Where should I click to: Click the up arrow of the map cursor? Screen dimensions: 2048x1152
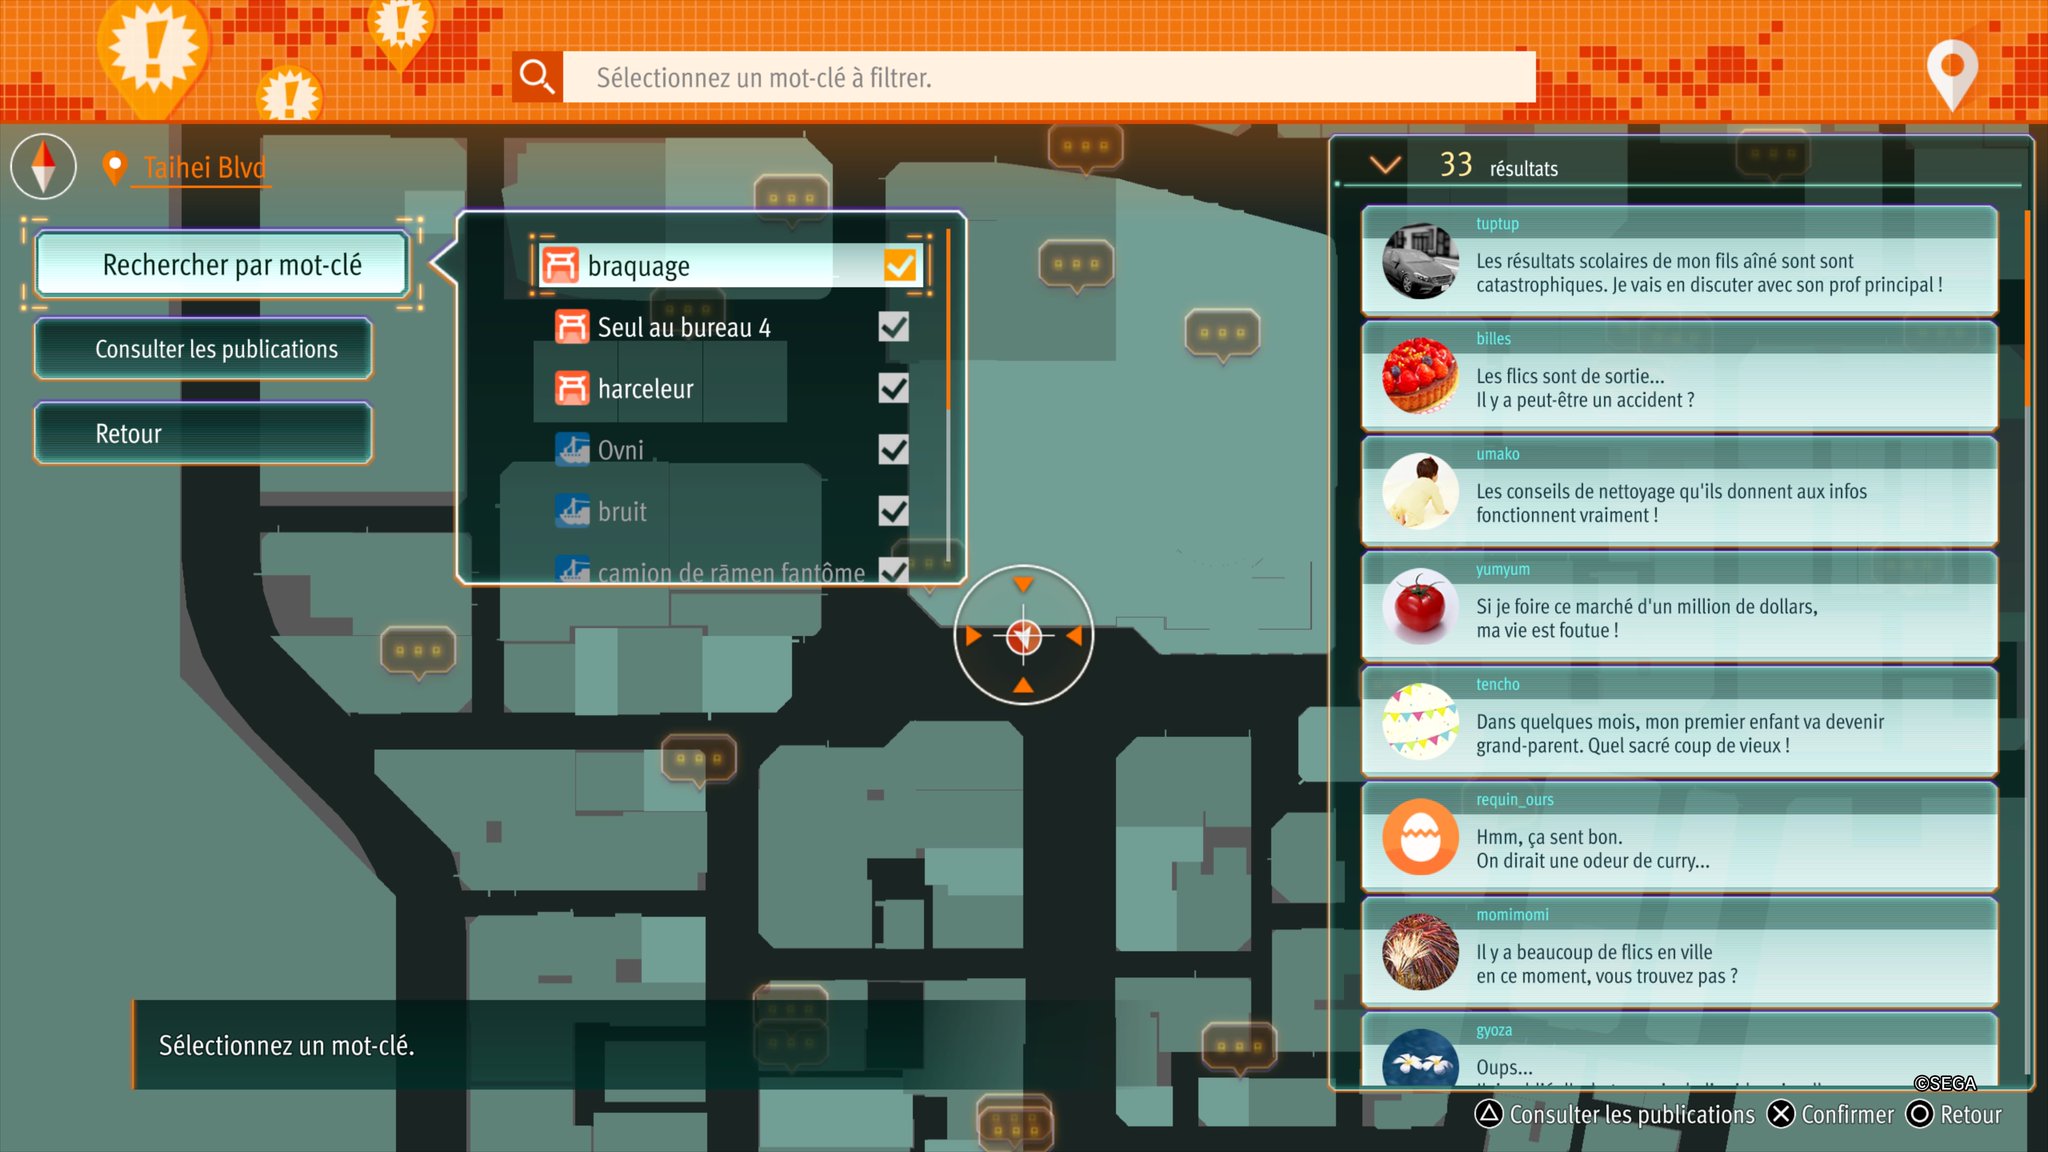pyautogui.click(x=1023, y=583)
